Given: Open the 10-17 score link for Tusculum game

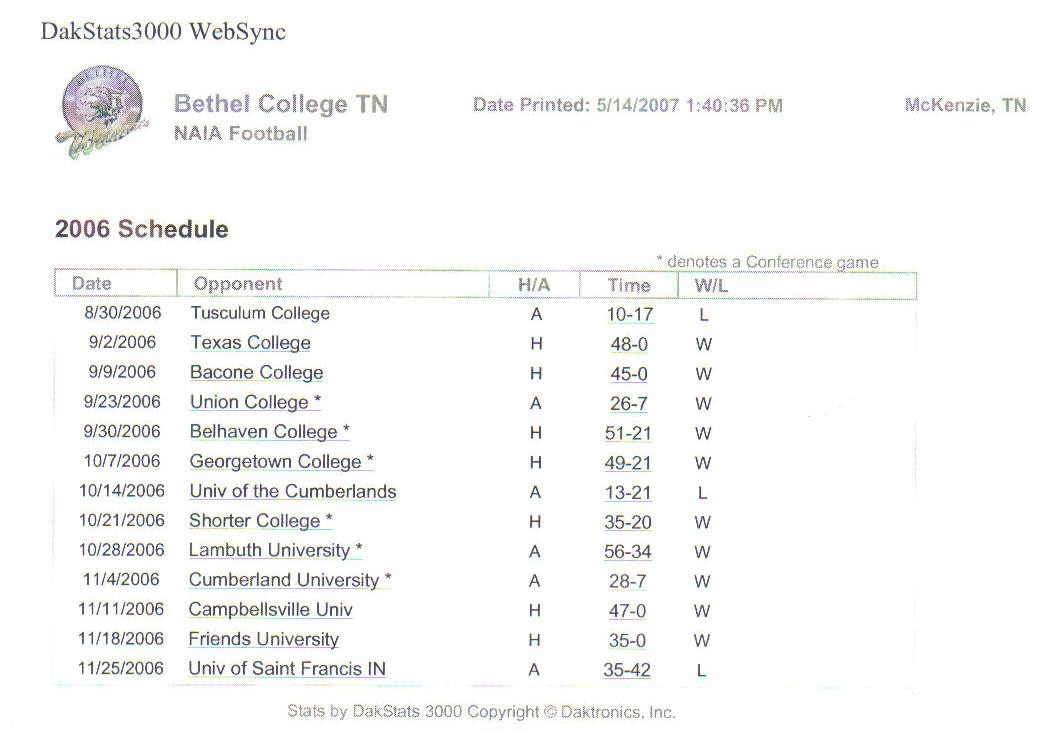Looking at the screenshot, I should 630,315.
